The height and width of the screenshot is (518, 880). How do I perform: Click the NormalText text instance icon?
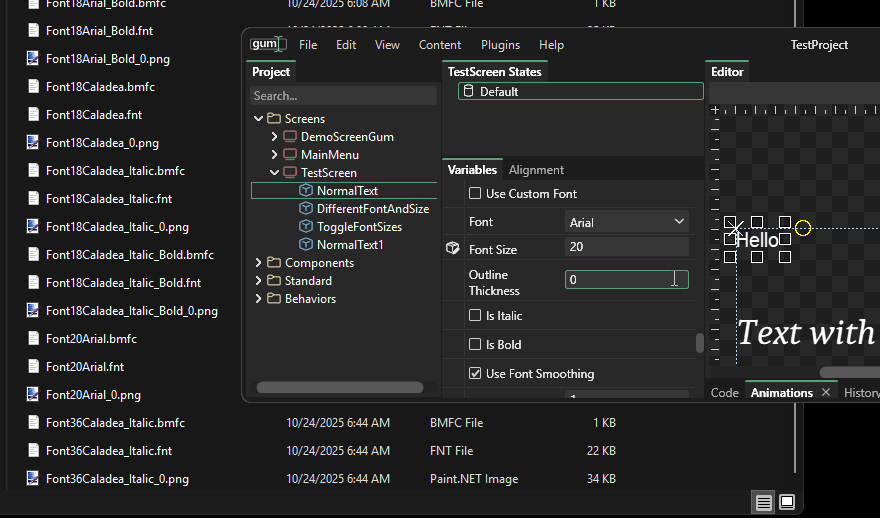tap(306, 191)
